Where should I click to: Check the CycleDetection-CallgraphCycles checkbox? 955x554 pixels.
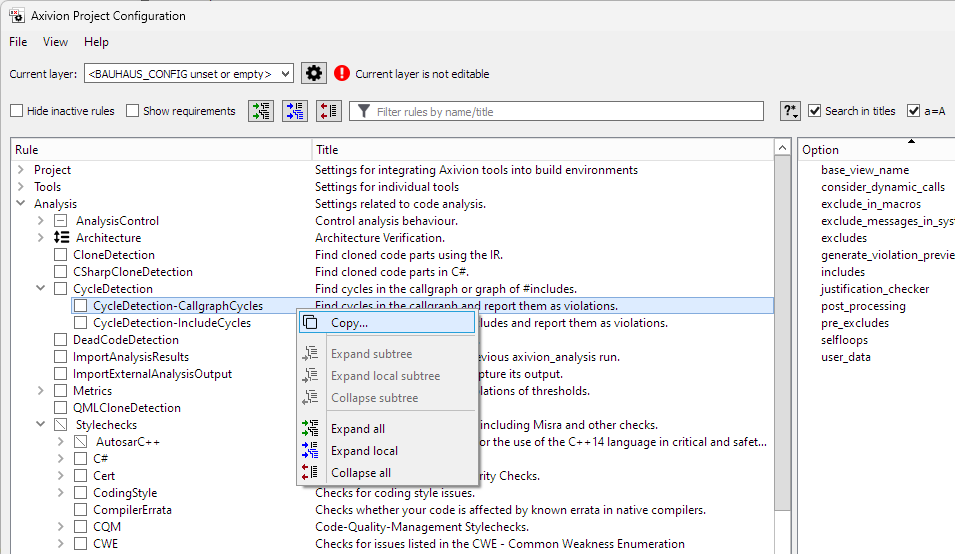point(80,306)
